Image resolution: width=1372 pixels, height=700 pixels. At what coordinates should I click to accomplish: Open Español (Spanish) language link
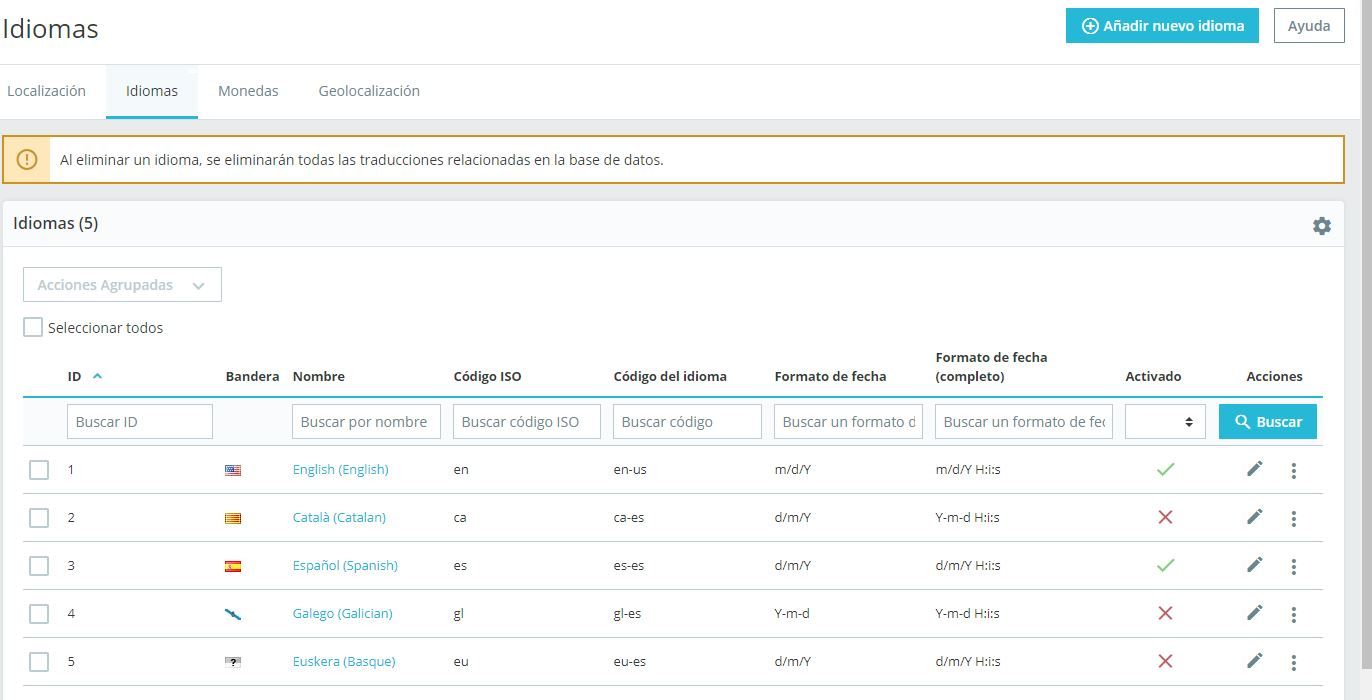click(345, 565)
